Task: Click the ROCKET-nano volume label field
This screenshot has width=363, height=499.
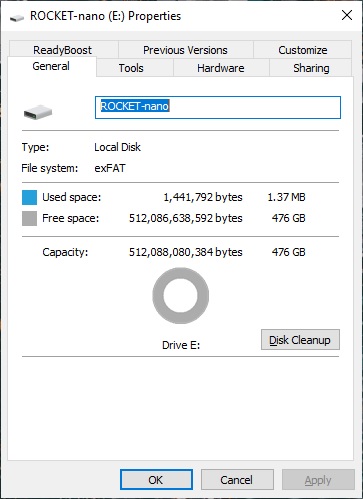Action: [218, 107]
